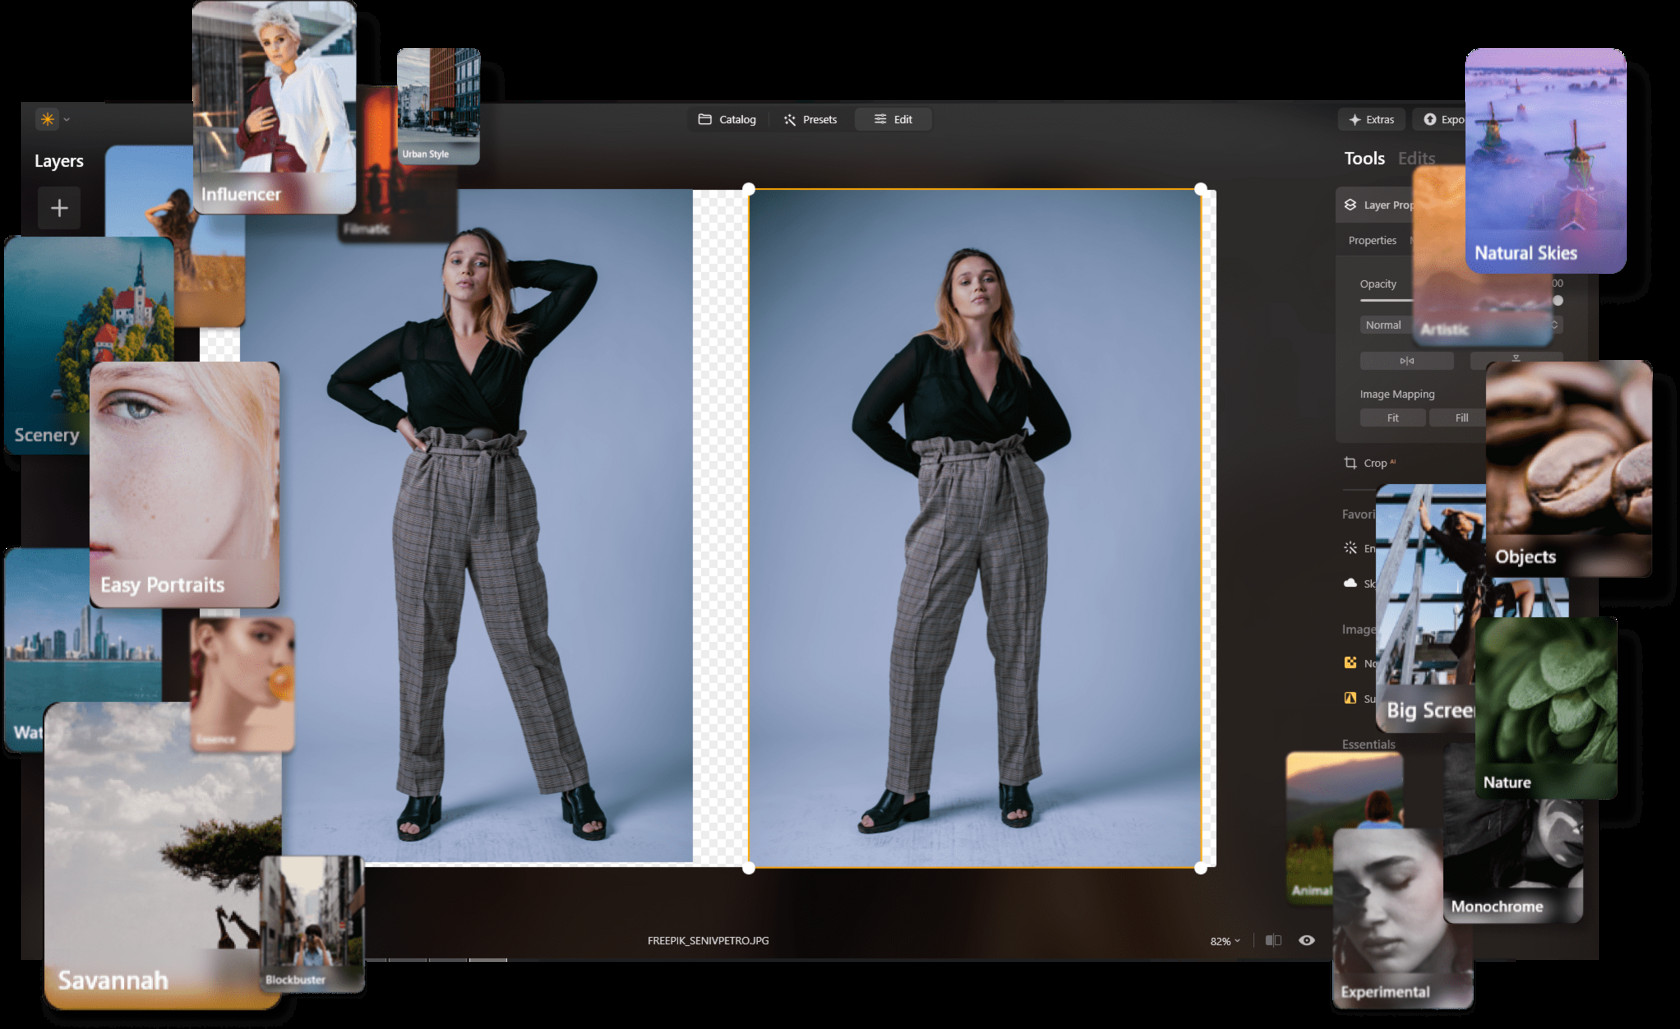
Task: Open the Urban Style preset card
Action: 438,106
